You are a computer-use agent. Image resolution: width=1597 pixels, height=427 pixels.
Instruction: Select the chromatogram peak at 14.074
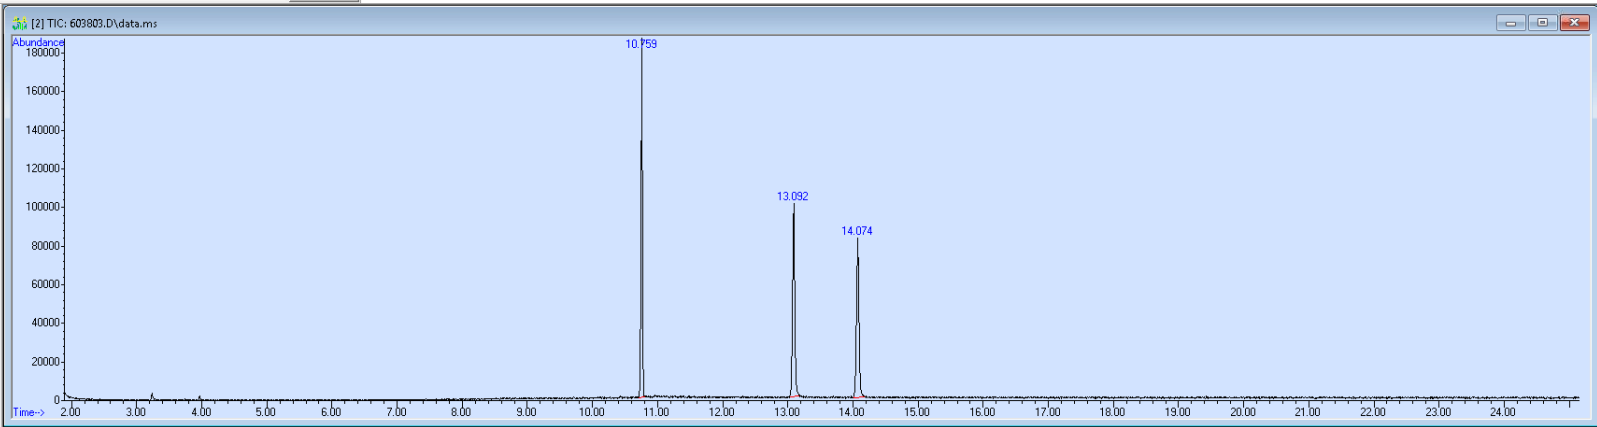[857, 318]
